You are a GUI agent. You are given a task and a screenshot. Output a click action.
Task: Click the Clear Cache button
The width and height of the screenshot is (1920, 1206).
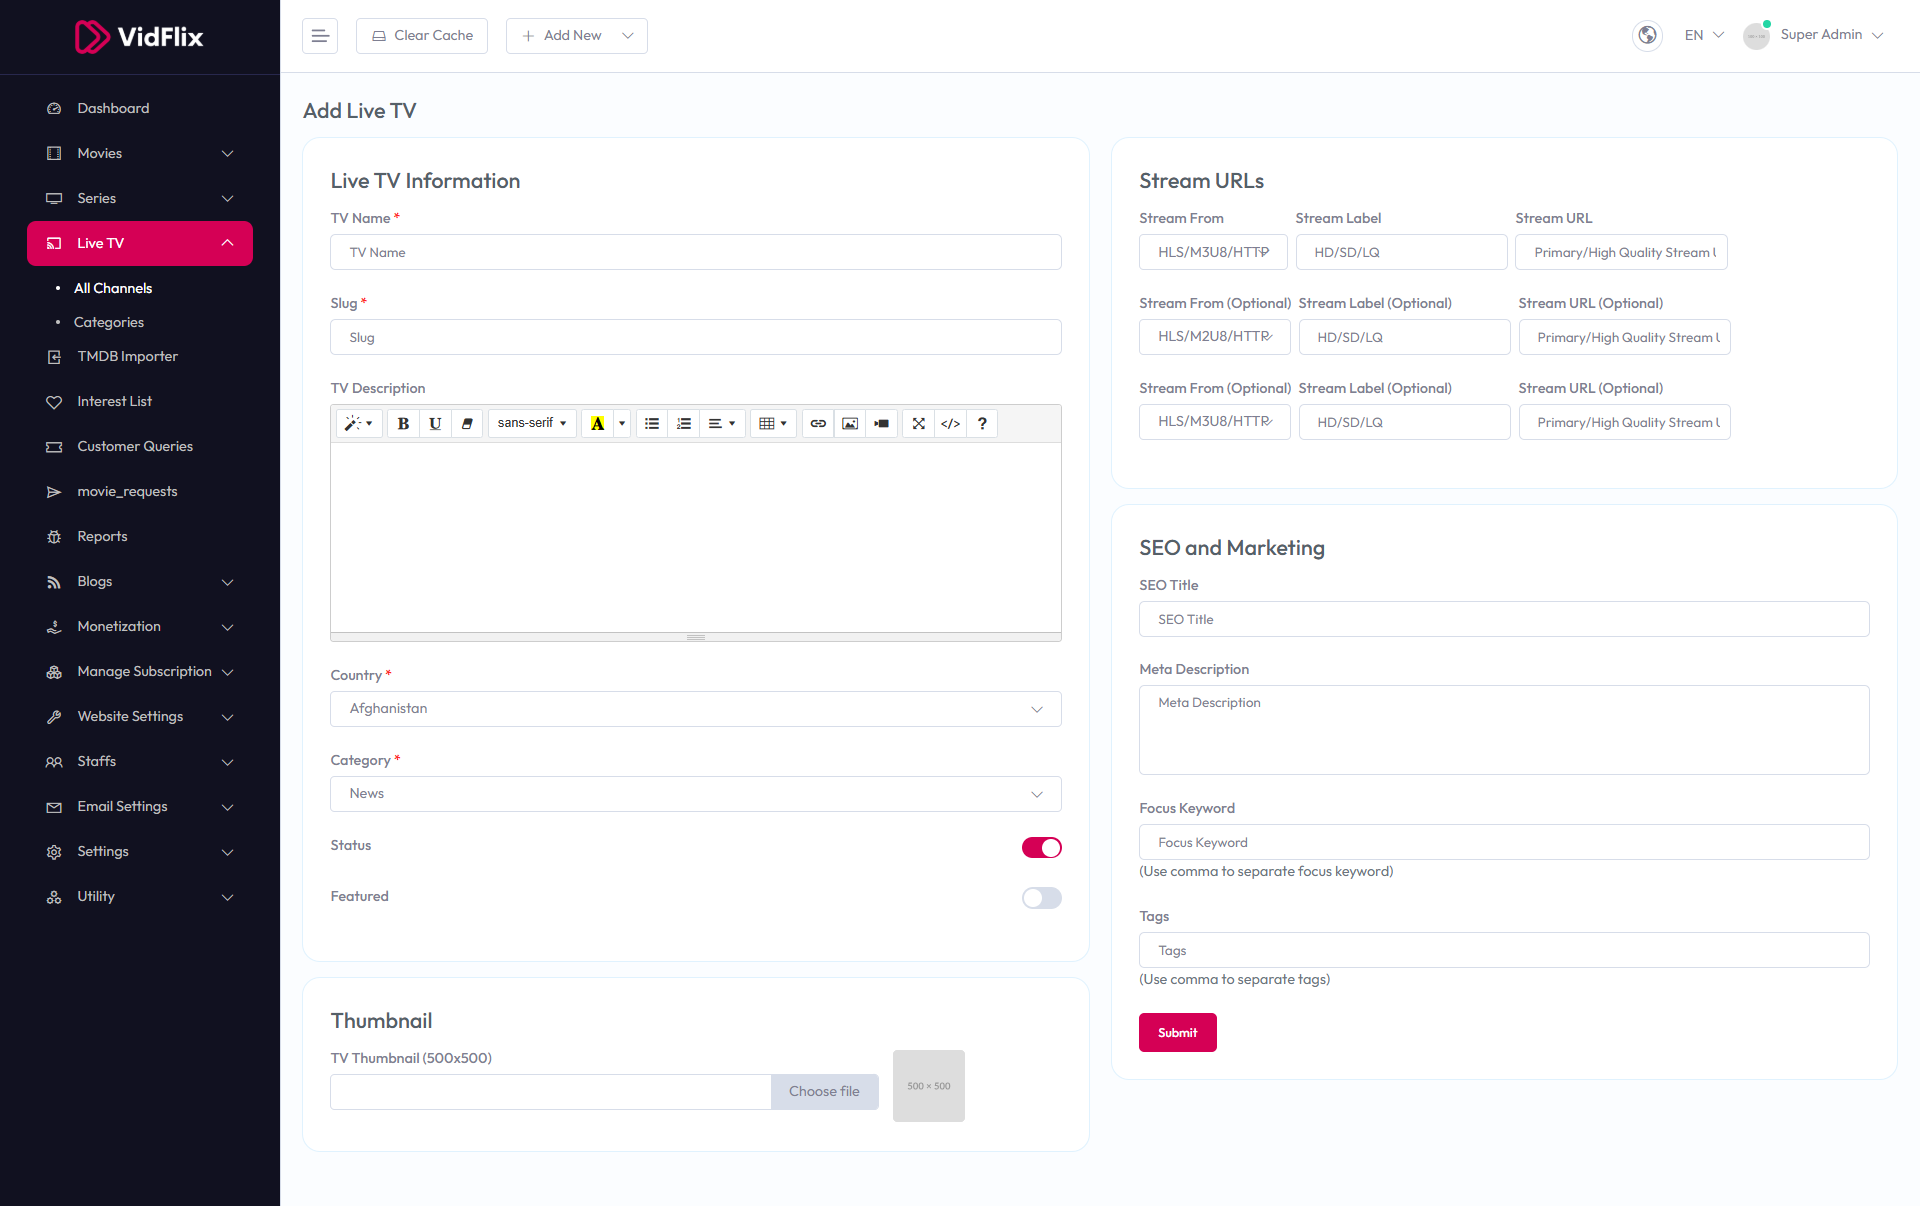click(422, 36)
